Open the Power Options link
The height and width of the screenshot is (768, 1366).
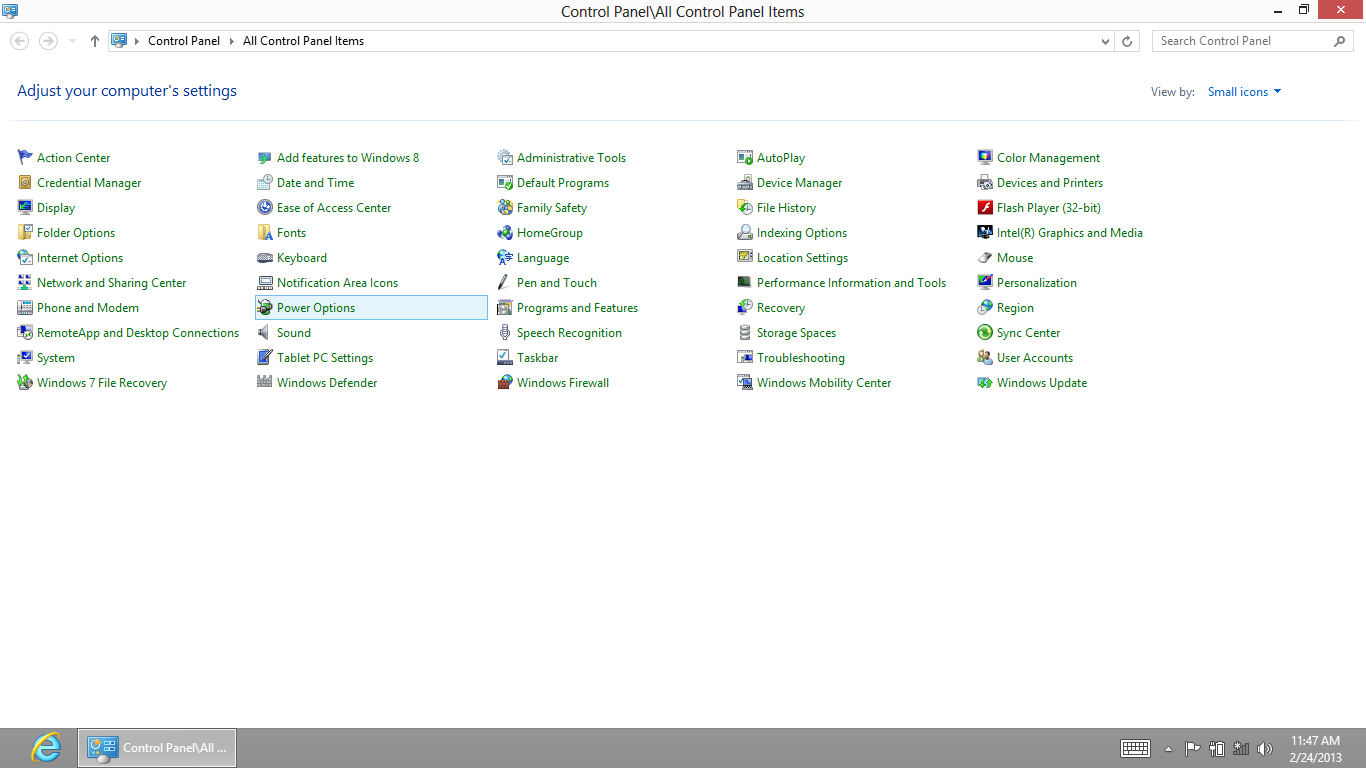click(x=316, y=308)
